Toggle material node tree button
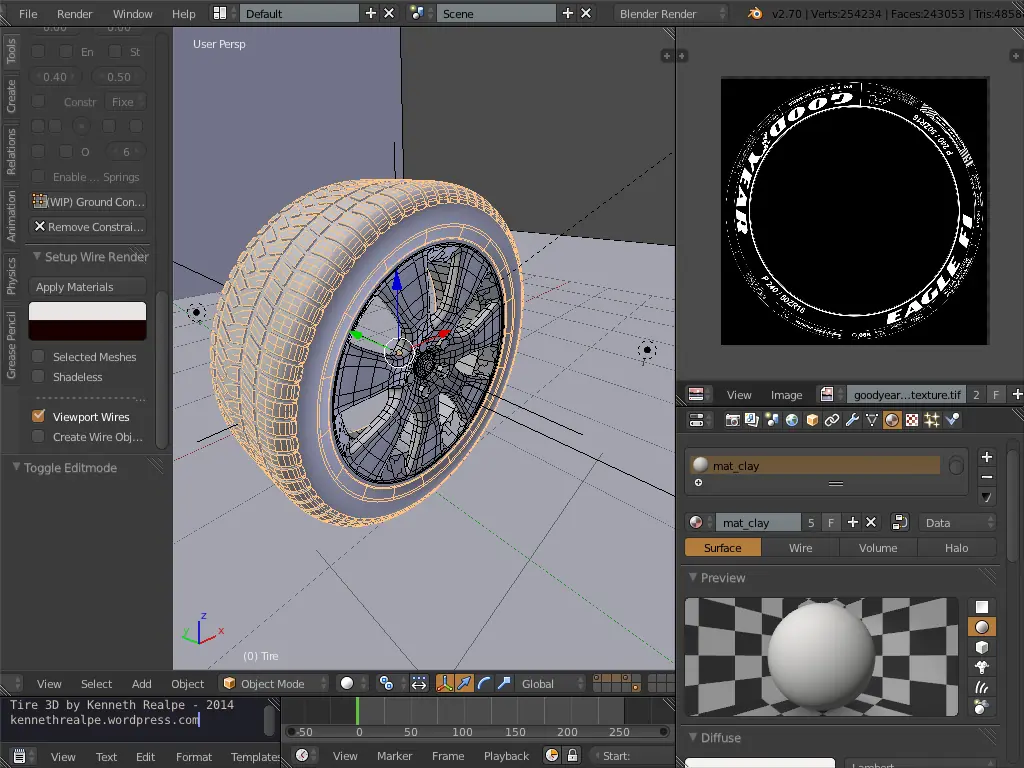Image resolution: width=1024 pixels, height=768 pixels. point(899,522)
